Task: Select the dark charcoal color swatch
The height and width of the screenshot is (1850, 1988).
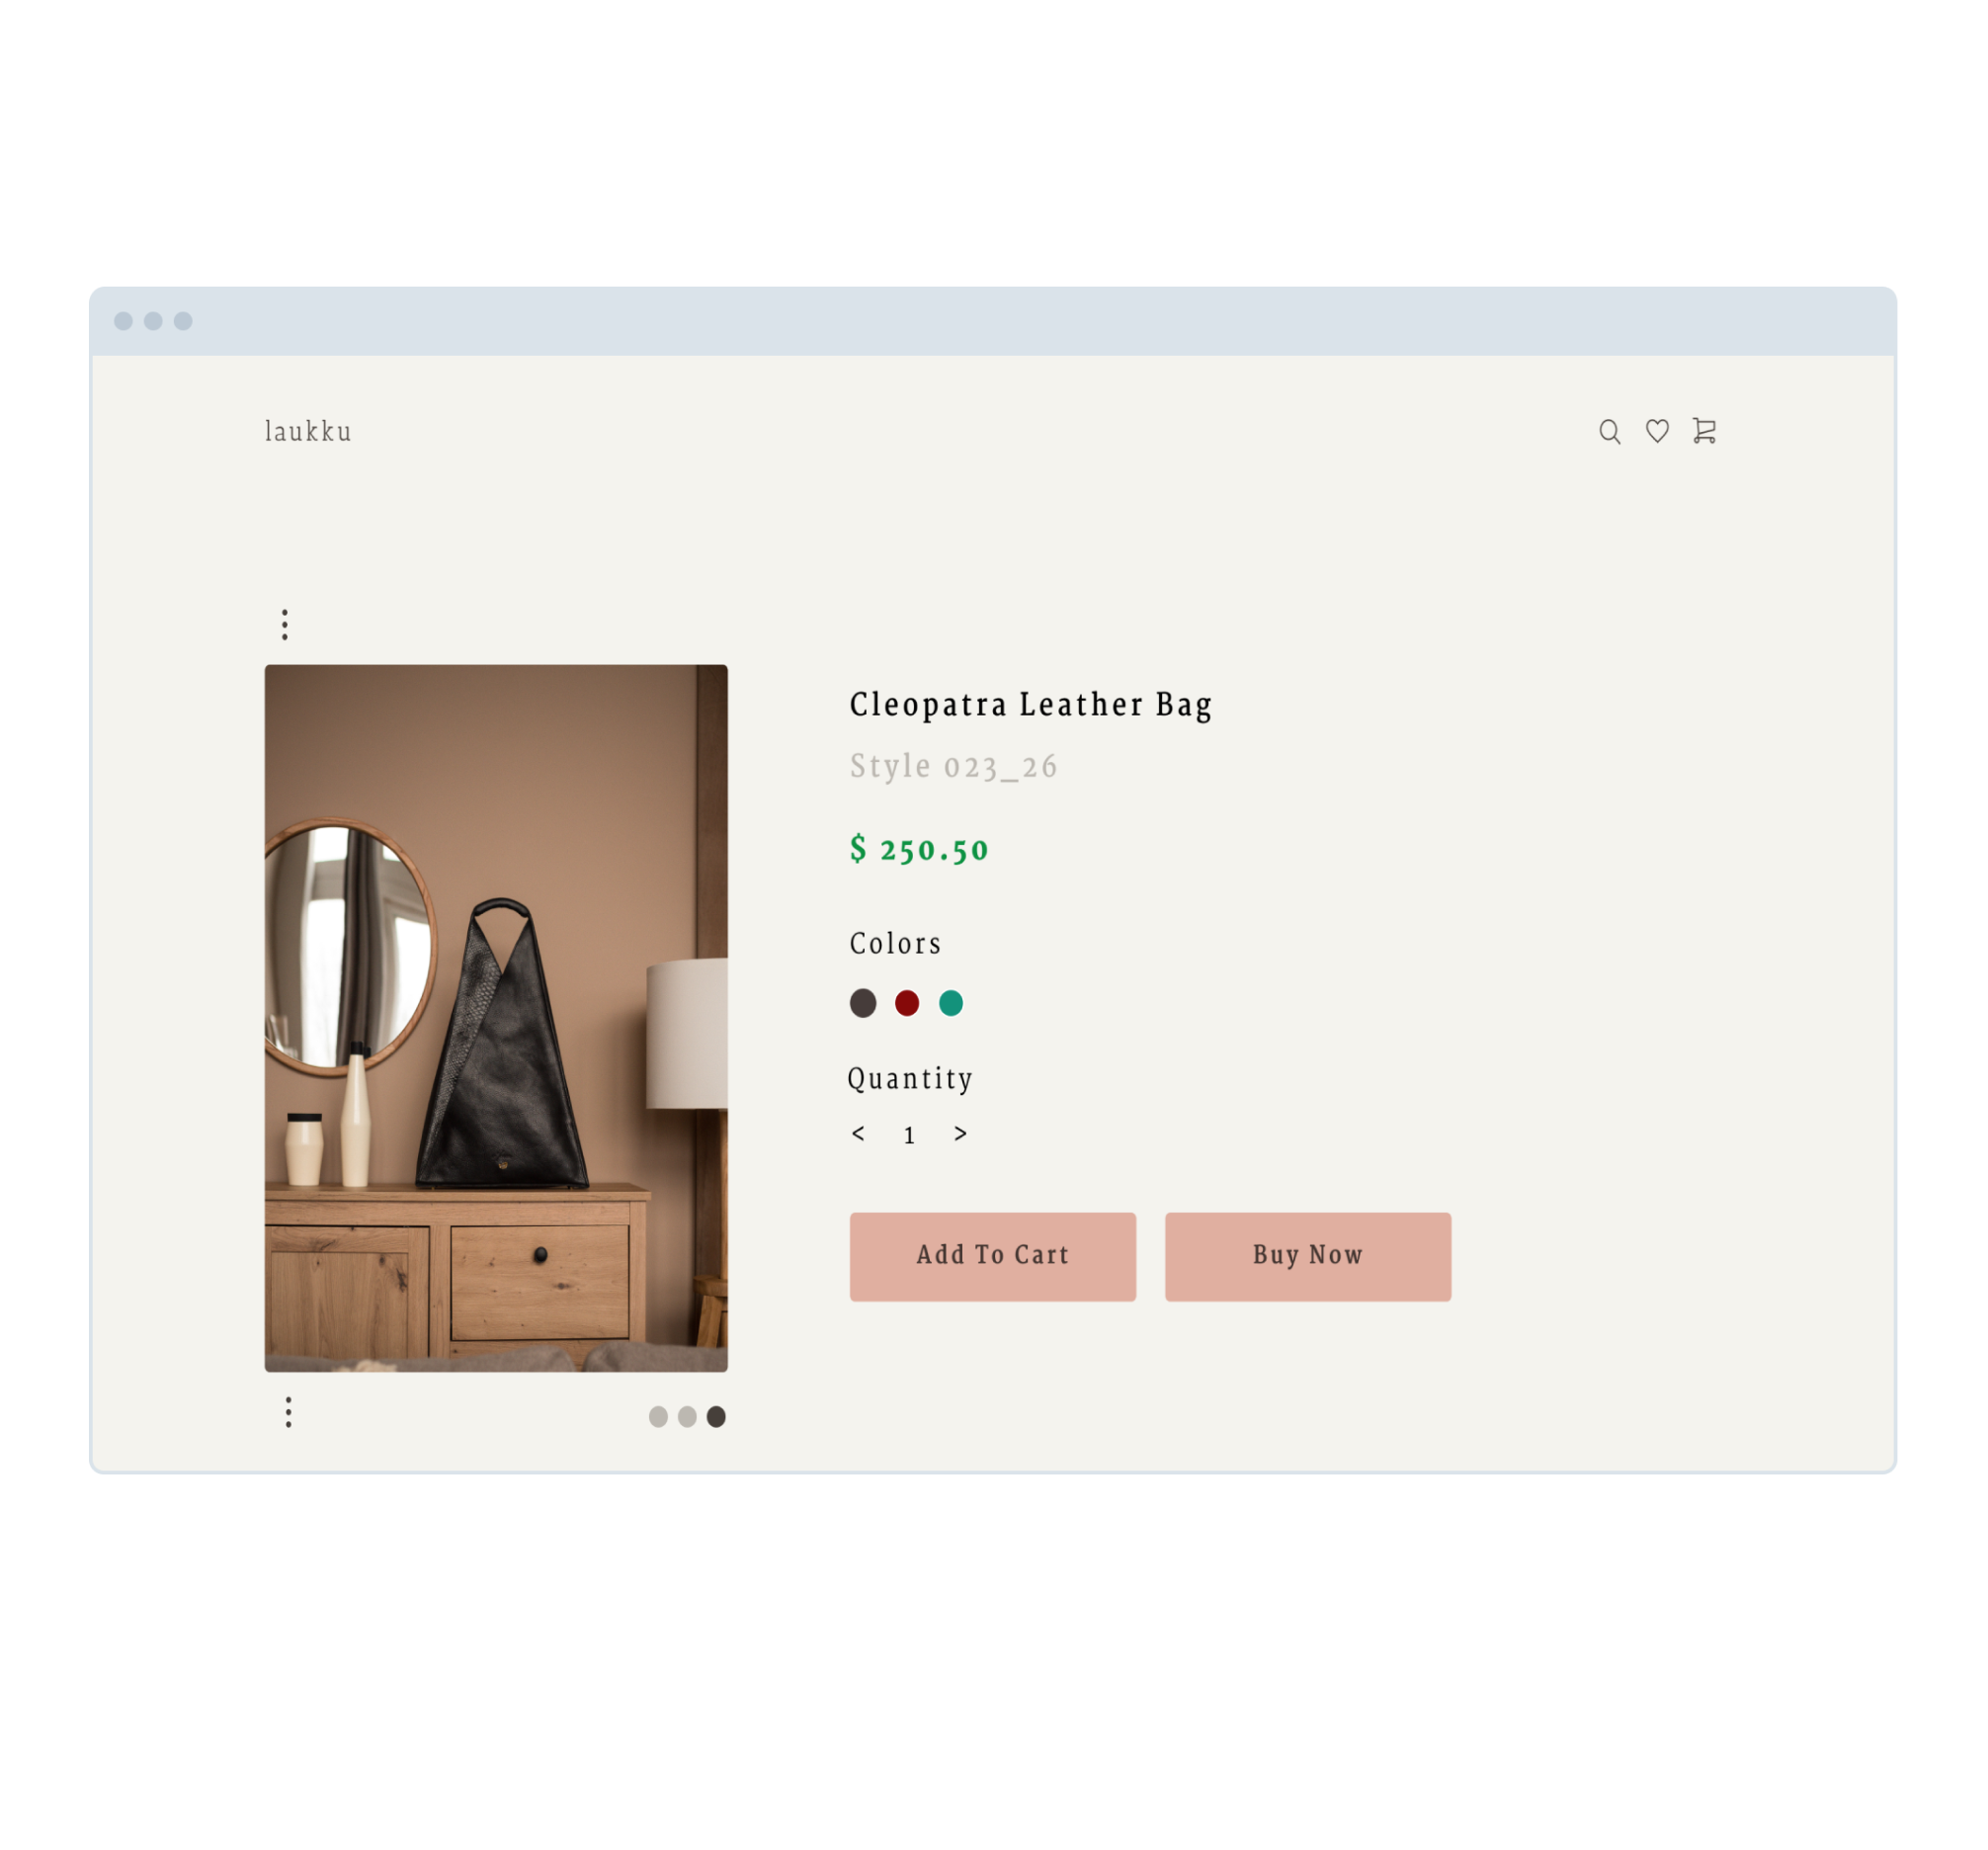Action: click(863, 1003)
